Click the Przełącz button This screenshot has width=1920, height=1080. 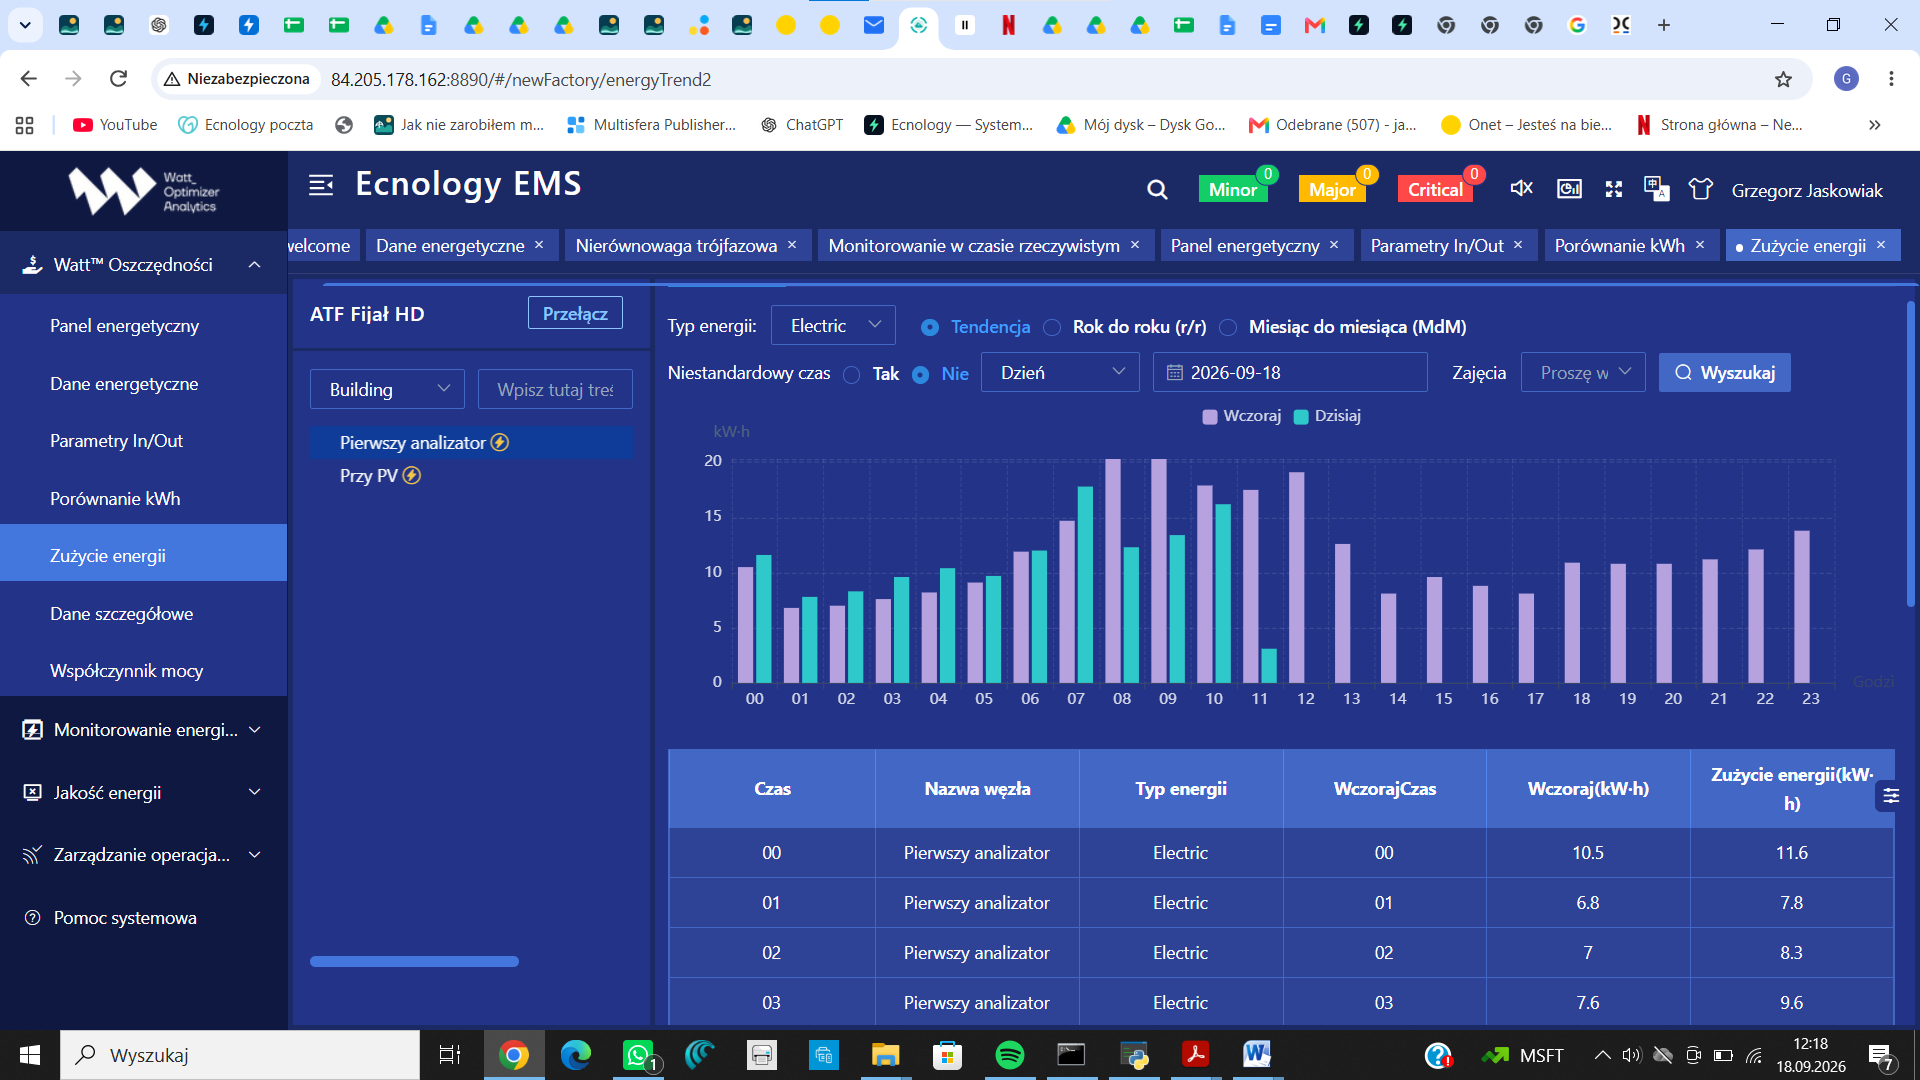click(x=575, y=313)
